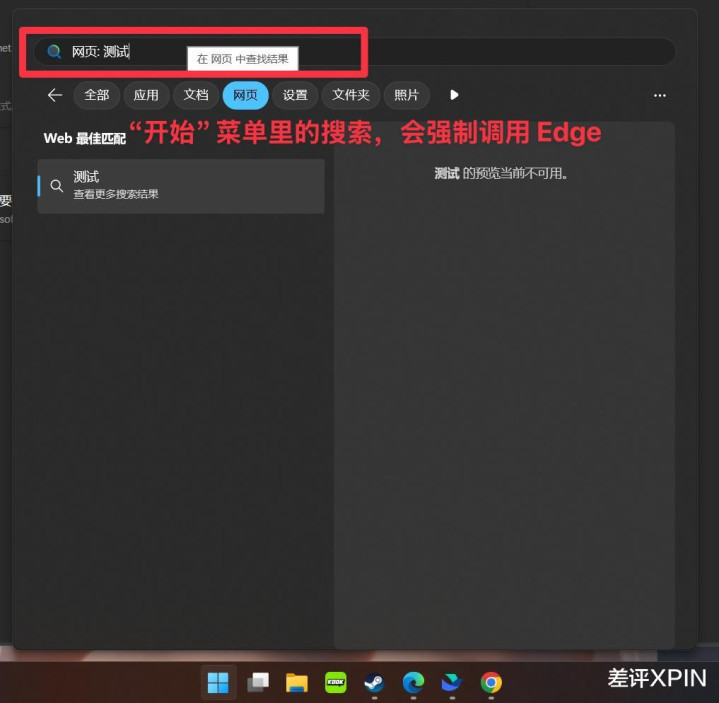Open the three-dot more options menu

click(659, 95)
